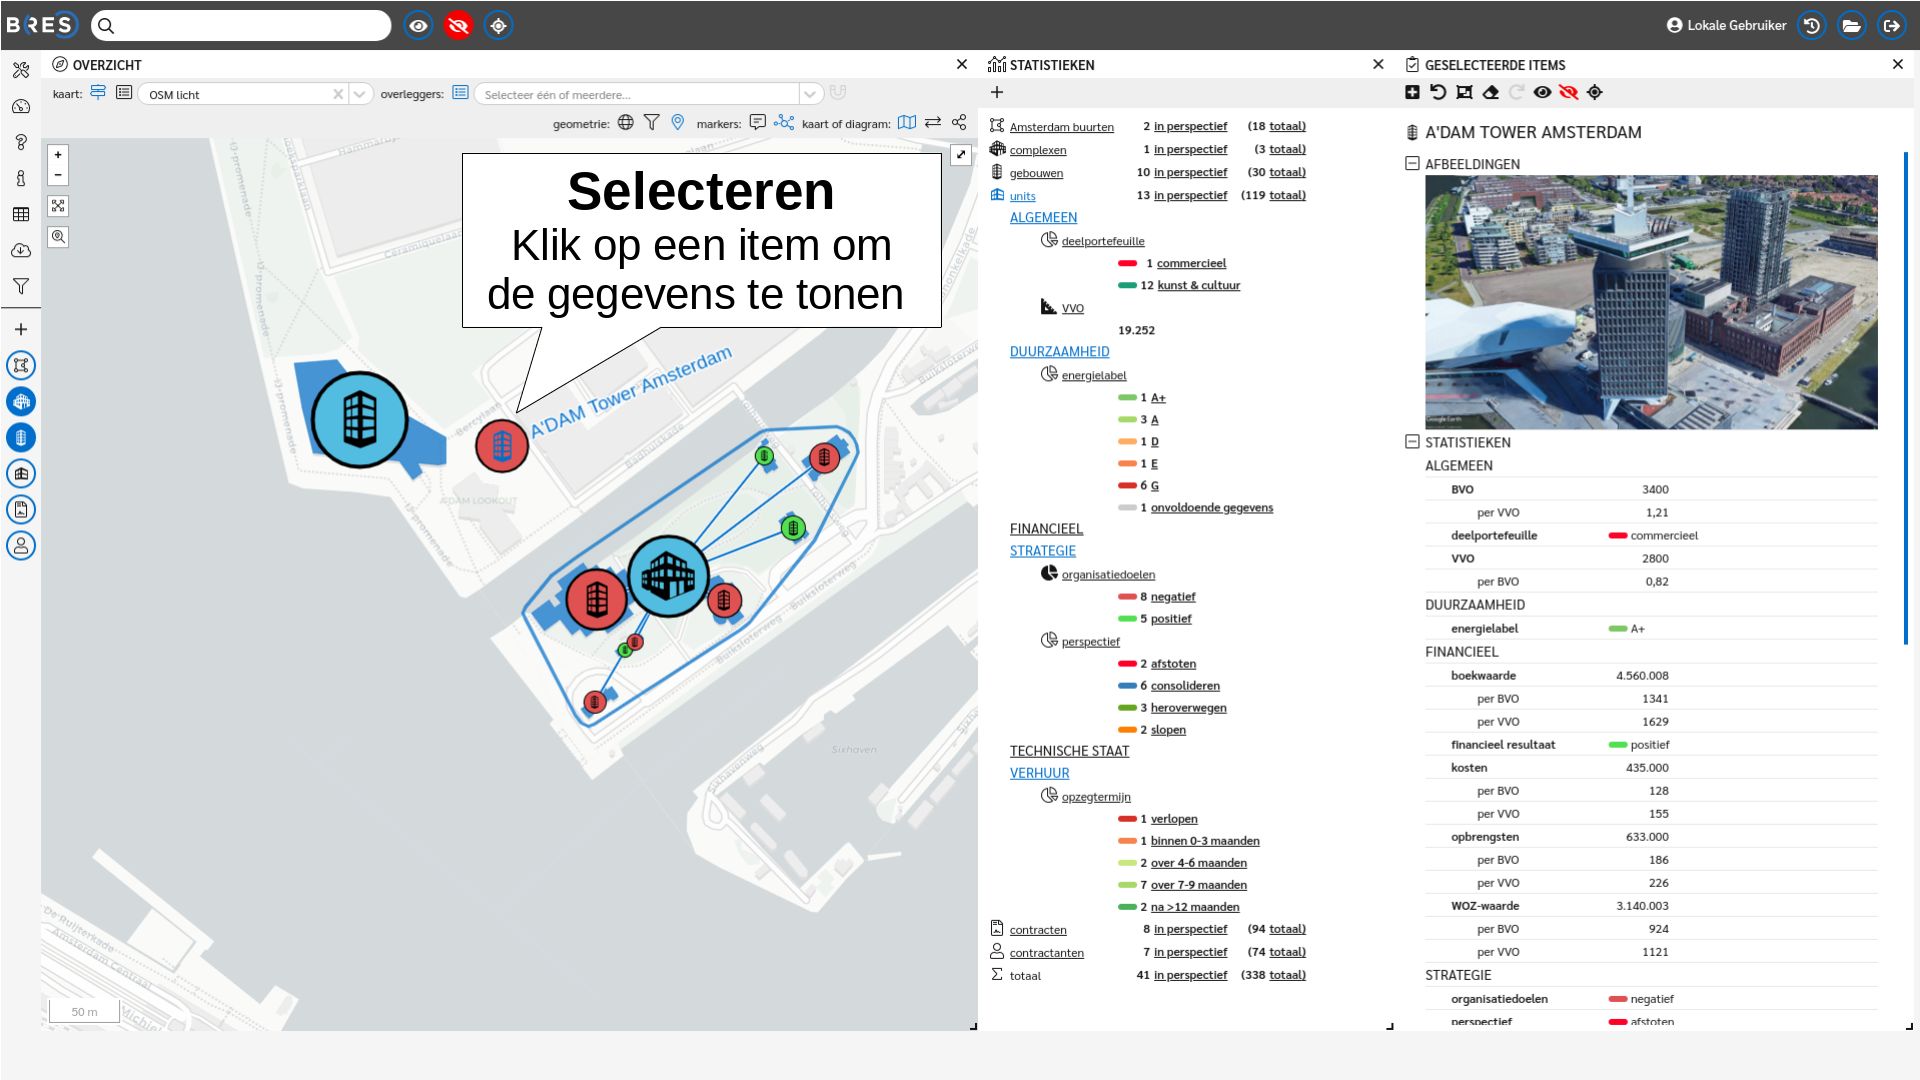This screenshot has height=1080, width=1920.
Task: Expand the ALGEMEEN section in Statistieken
Action: (1043, 218)
